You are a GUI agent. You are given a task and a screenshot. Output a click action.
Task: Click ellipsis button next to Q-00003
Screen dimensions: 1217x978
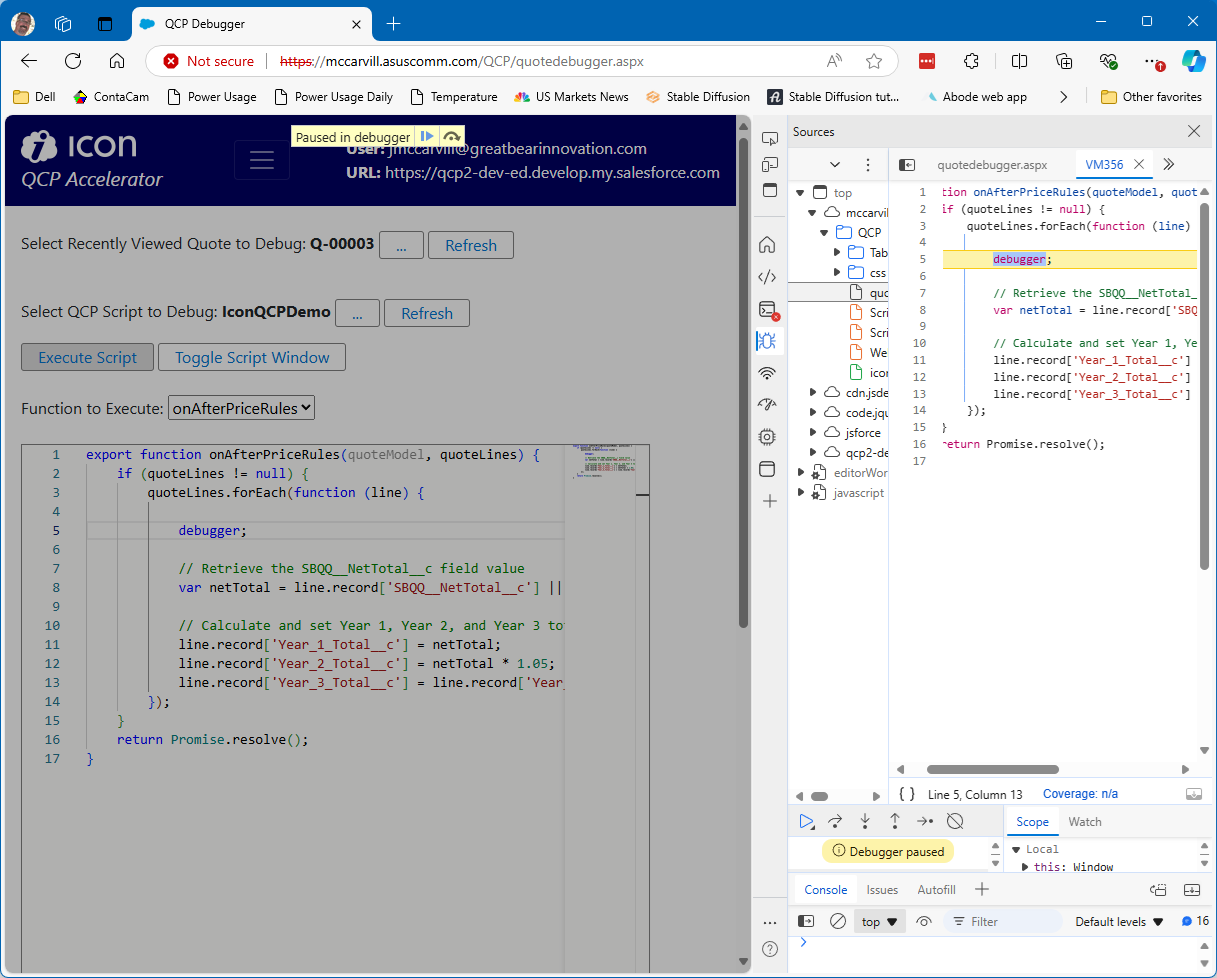401,245
